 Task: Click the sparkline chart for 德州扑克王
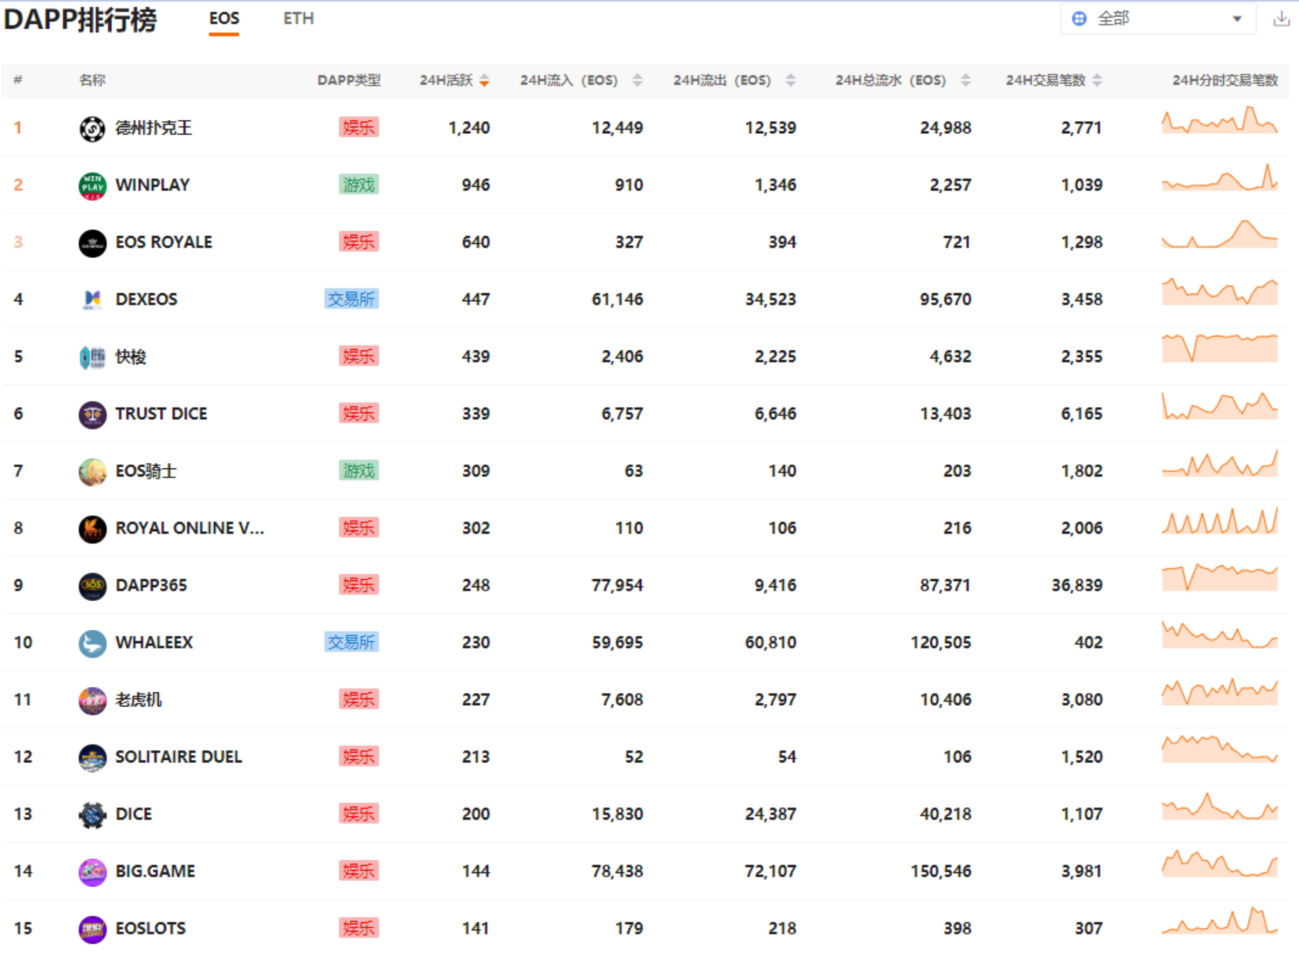click(x=1219, y=121)
